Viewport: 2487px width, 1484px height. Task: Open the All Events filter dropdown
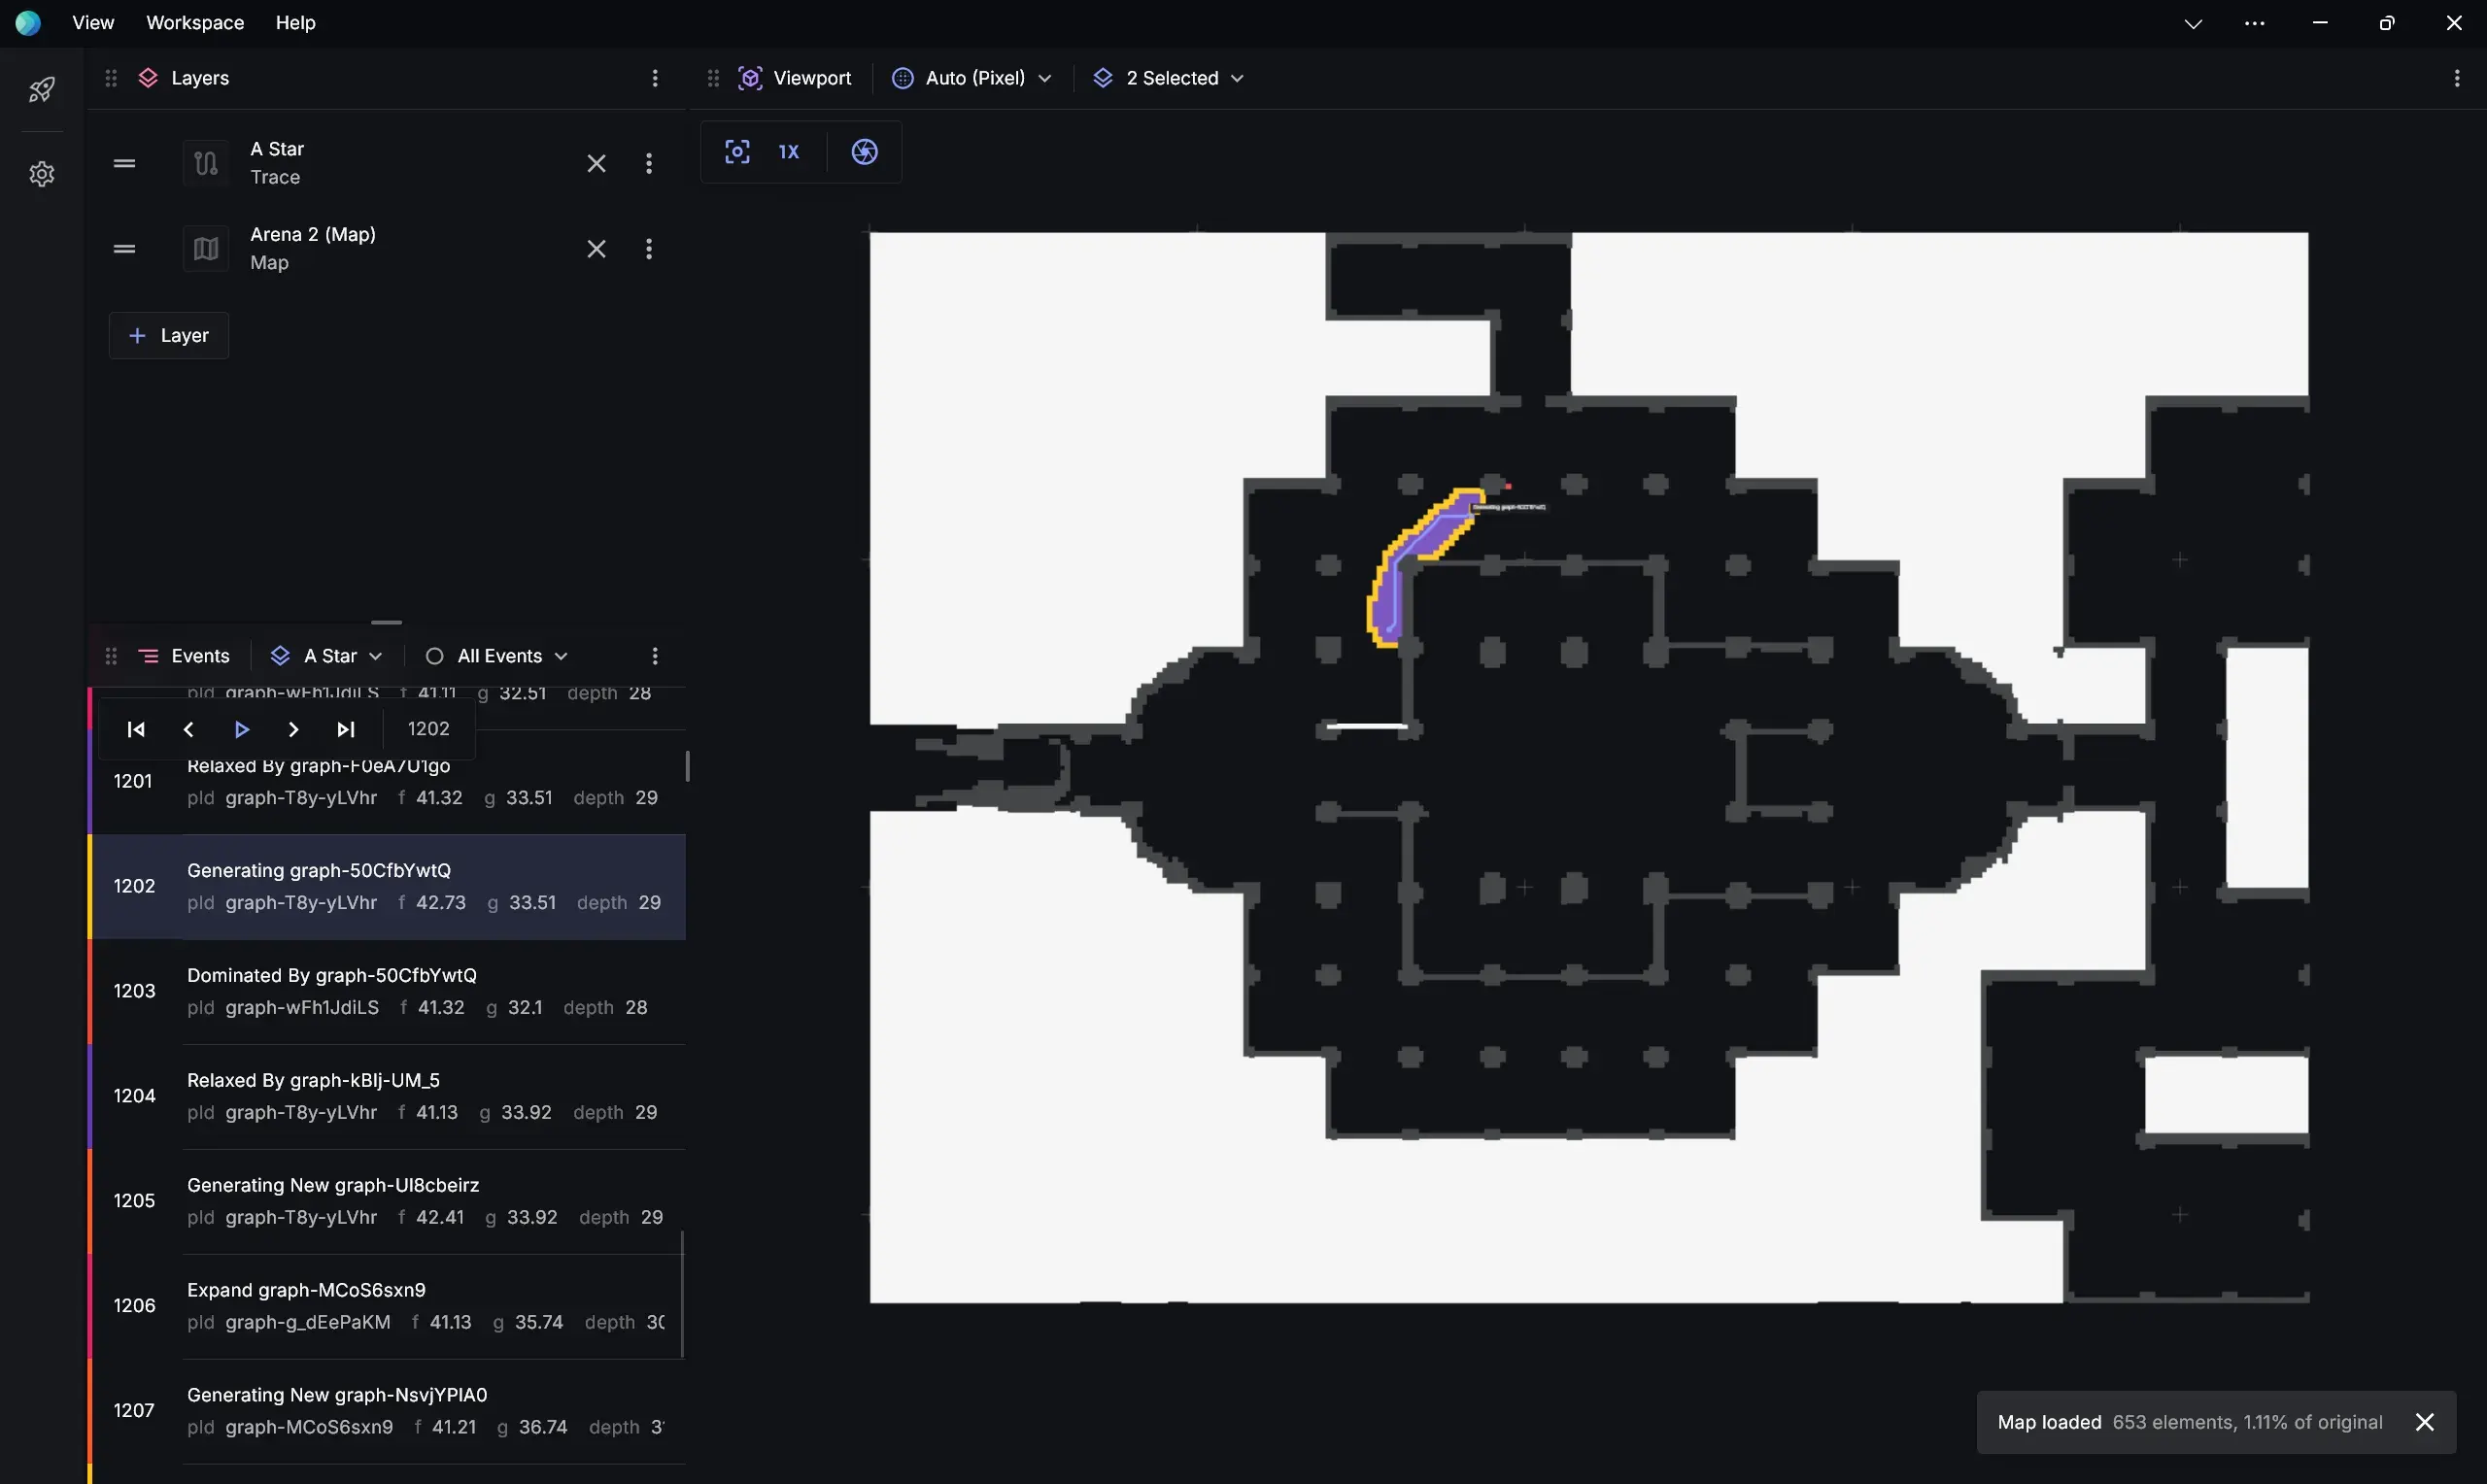(496, 656)
